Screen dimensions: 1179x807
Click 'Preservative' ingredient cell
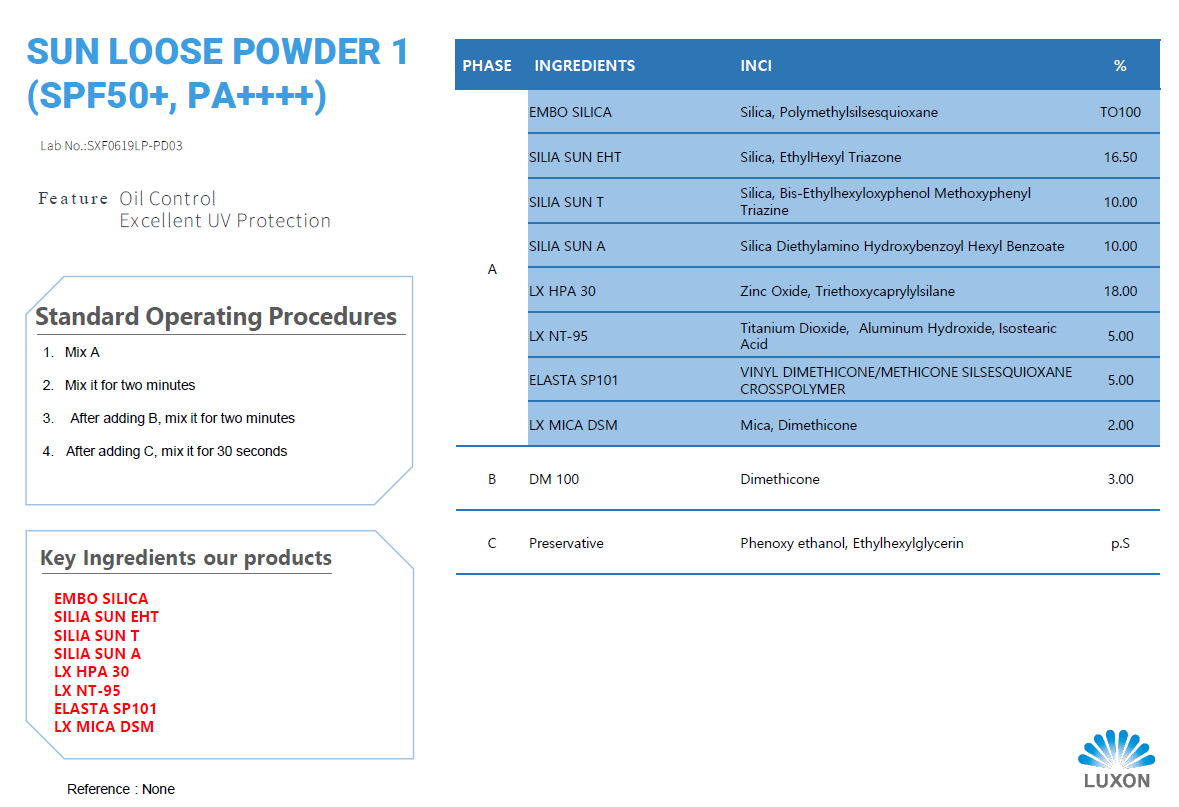click(x=565, y=543)
